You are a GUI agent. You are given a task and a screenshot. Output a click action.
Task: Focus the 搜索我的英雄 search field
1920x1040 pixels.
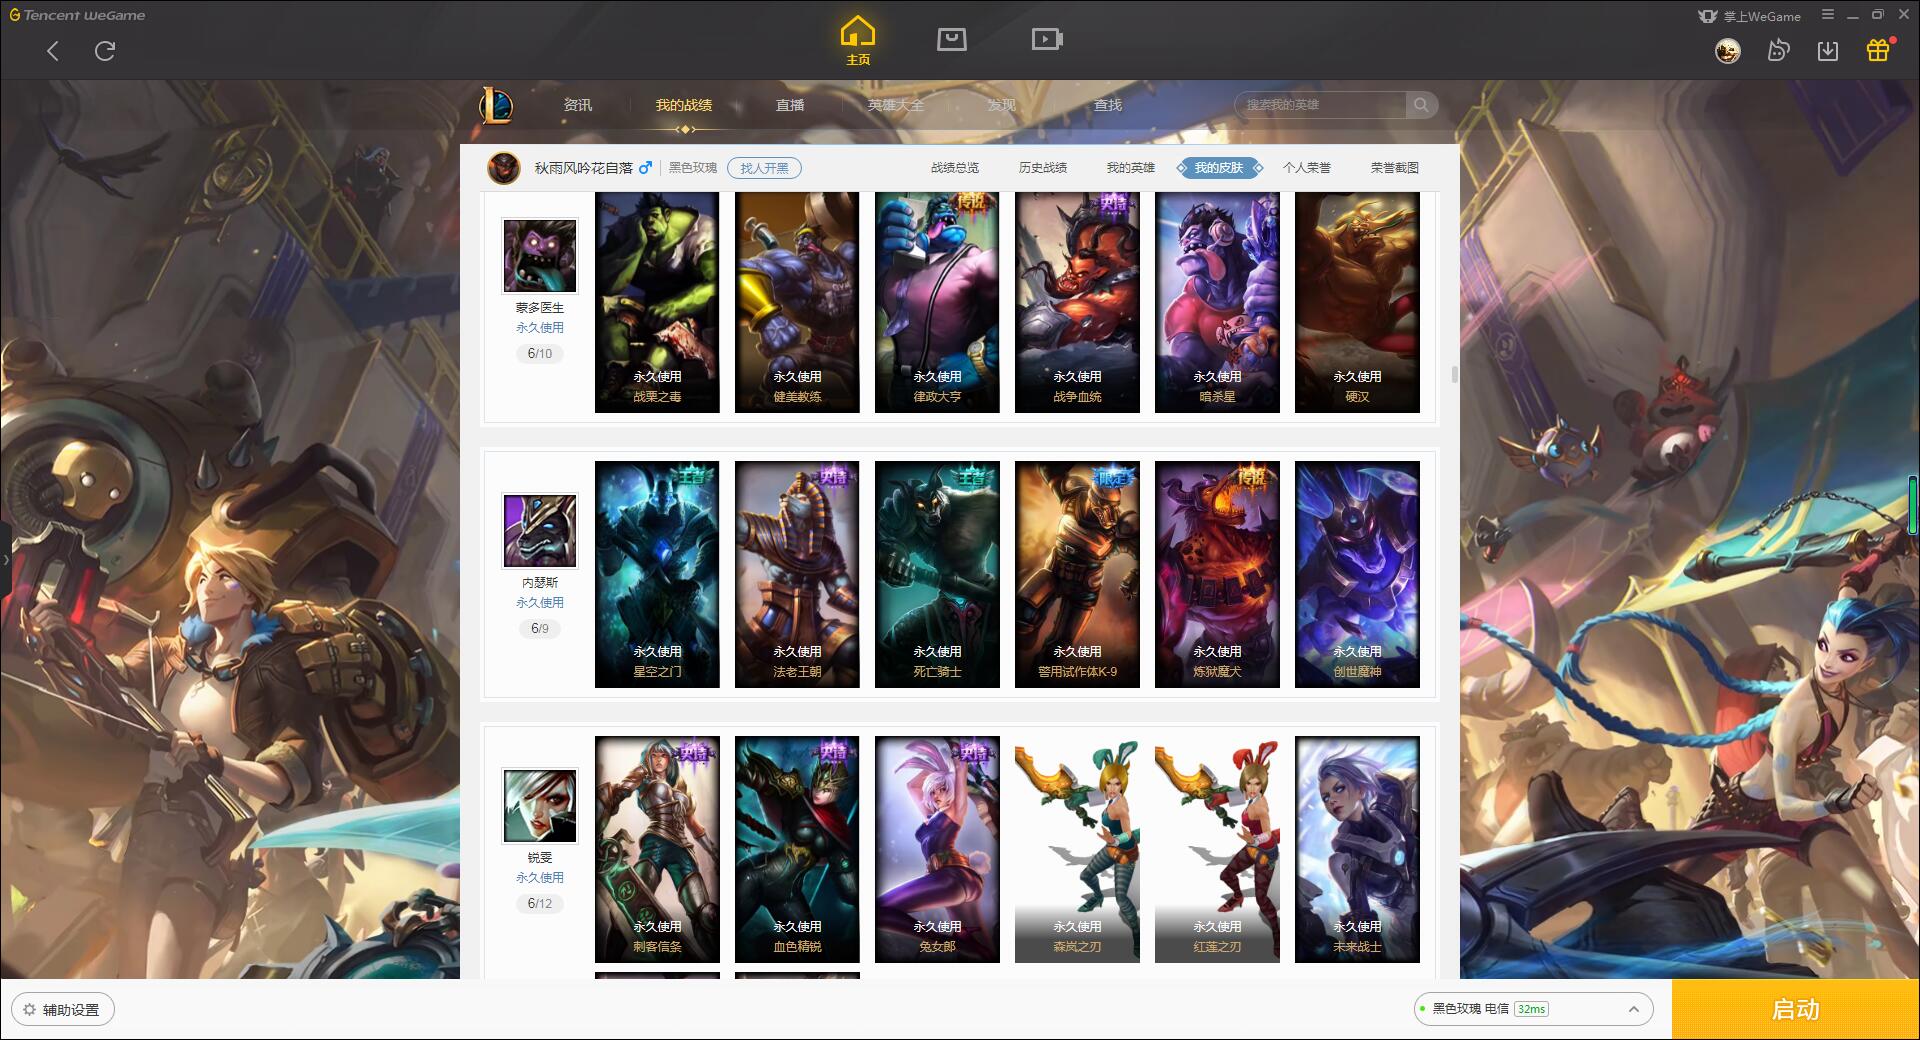tap(1320, 104)
